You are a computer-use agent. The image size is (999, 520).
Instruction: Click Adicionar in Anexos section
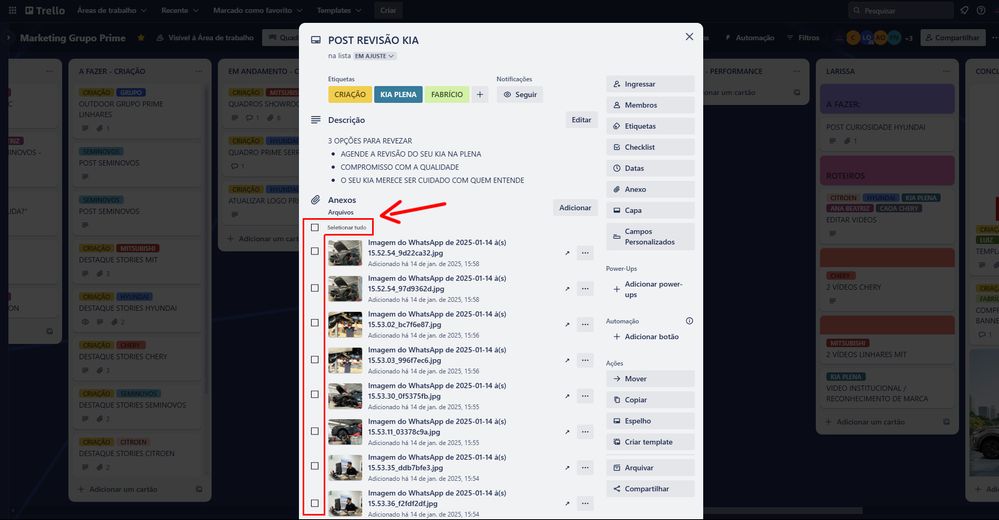(x=575, y=208)
